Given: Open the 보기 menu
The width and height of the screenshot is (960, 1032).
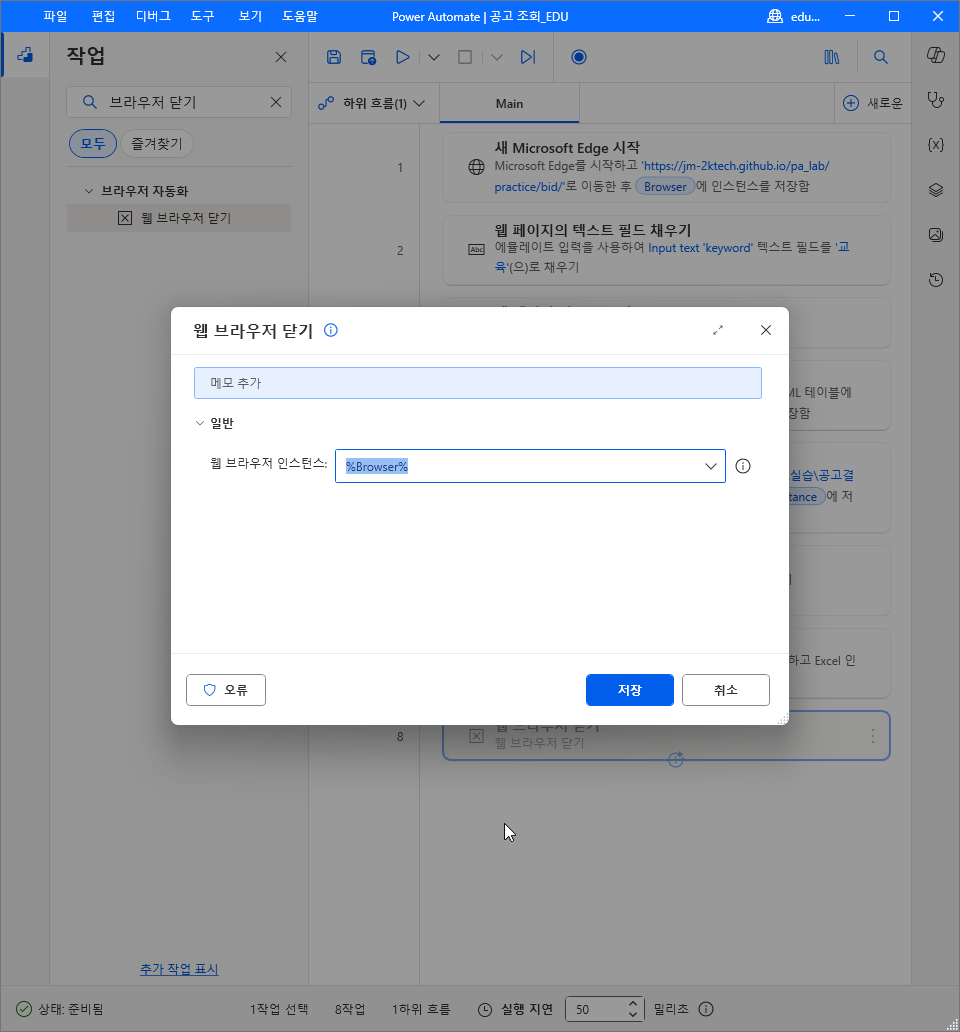Looking at the screenshot, I should coord(250,16).
